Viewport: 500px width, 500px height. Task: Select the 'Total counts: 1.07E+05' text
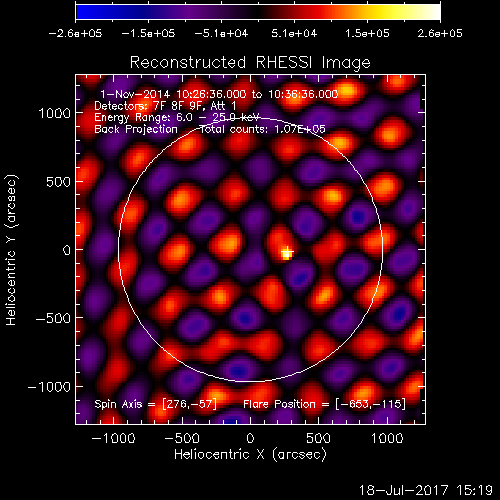[262, 129]
